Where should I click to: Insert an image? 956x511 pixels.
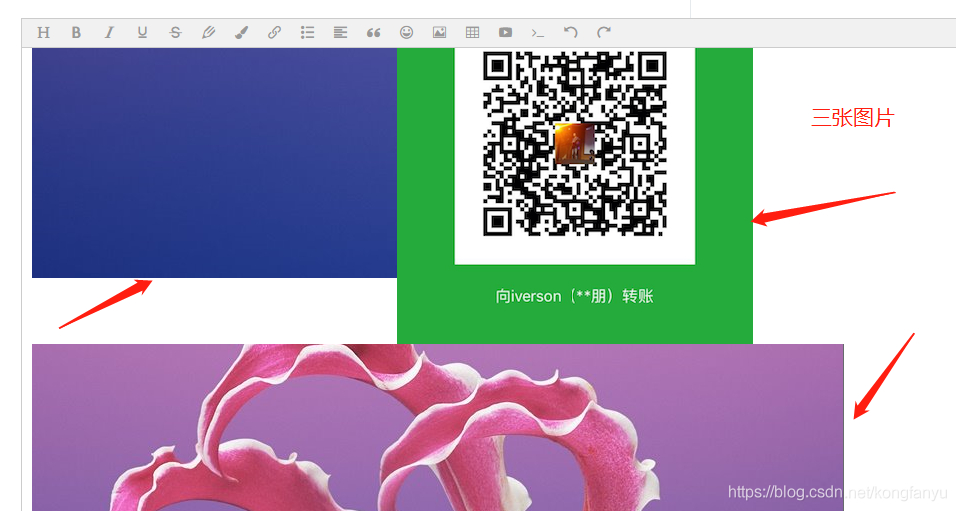click(439, 32)
